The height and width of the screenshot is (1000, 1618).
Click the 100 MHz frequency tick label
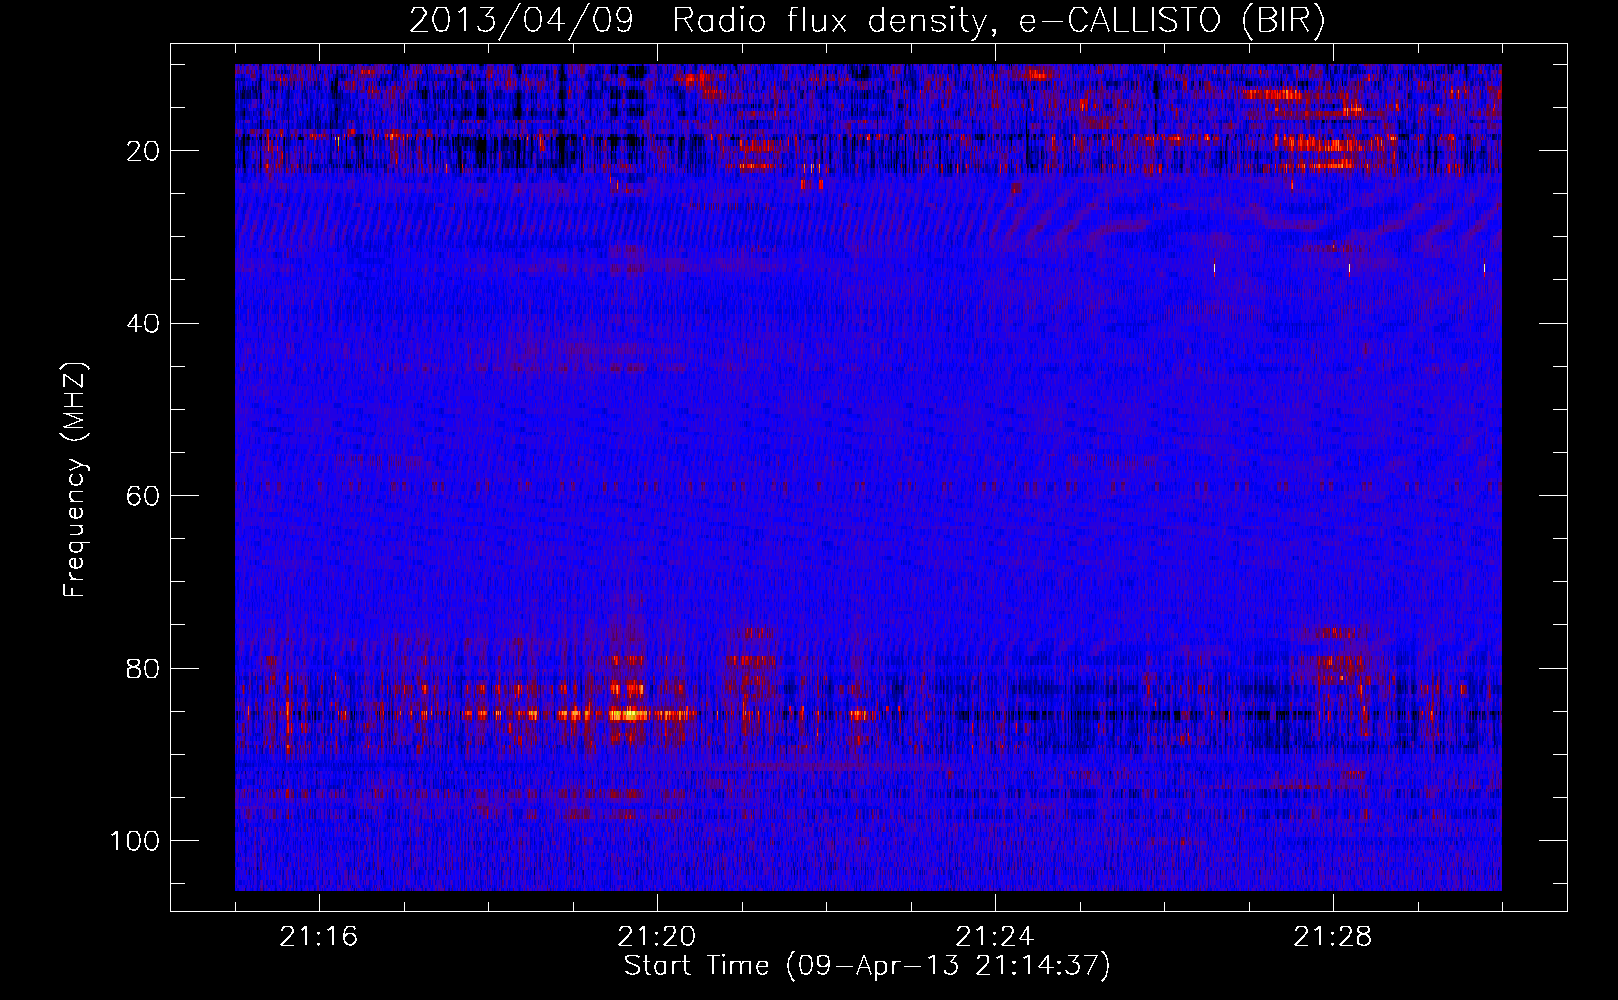136,841
